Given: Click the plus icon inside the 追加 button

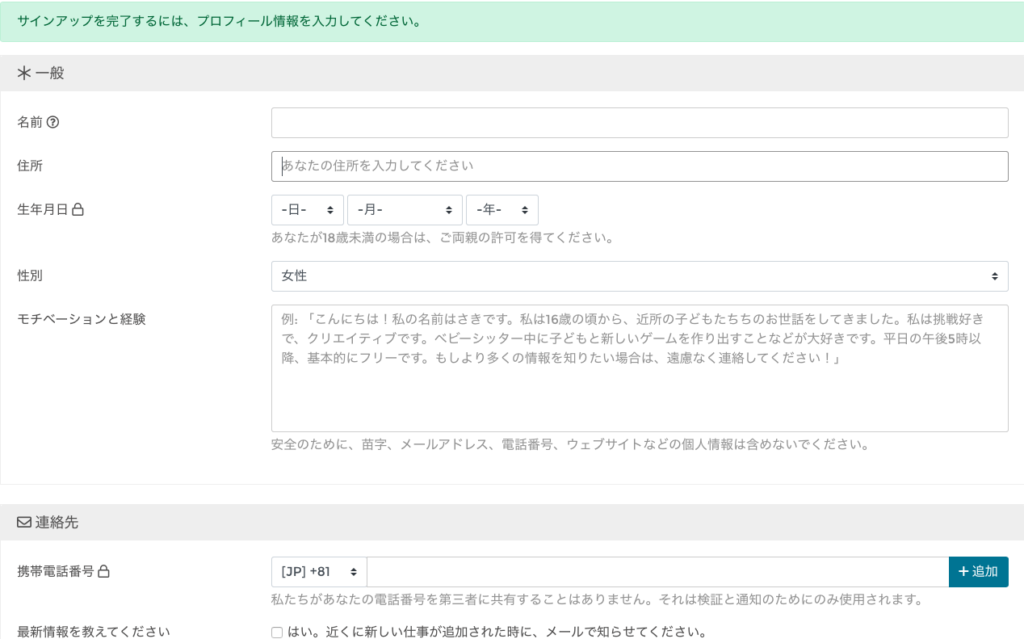Looking at the screenshot, I should (963, 573).
